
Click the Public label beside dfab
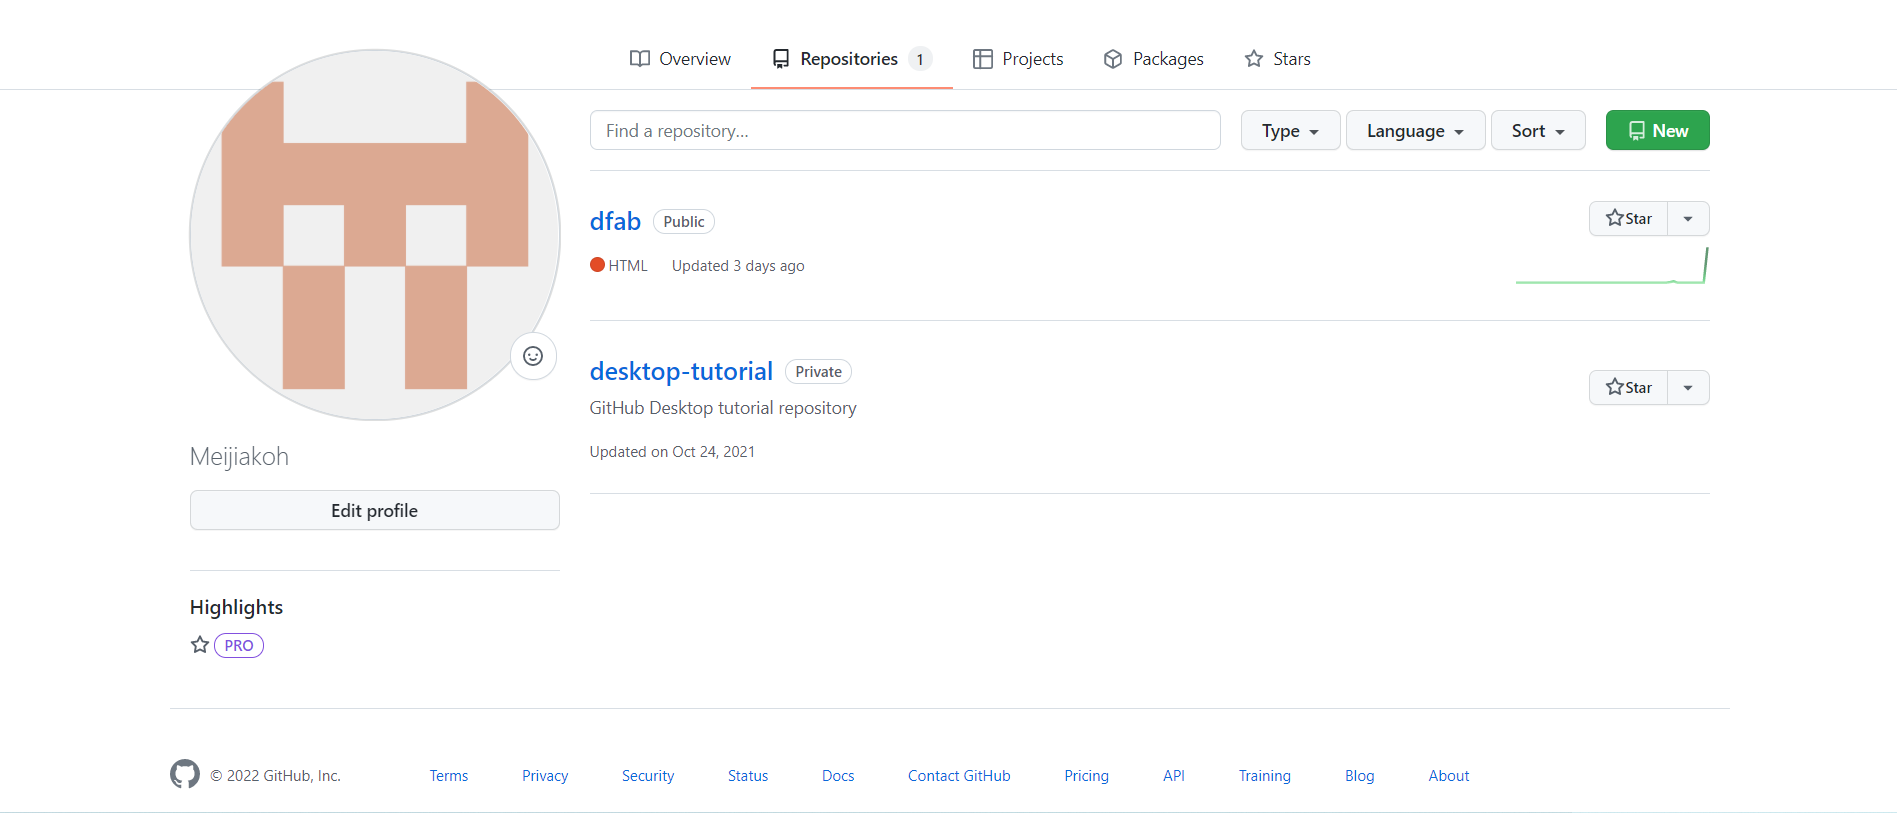coord(684,222)
